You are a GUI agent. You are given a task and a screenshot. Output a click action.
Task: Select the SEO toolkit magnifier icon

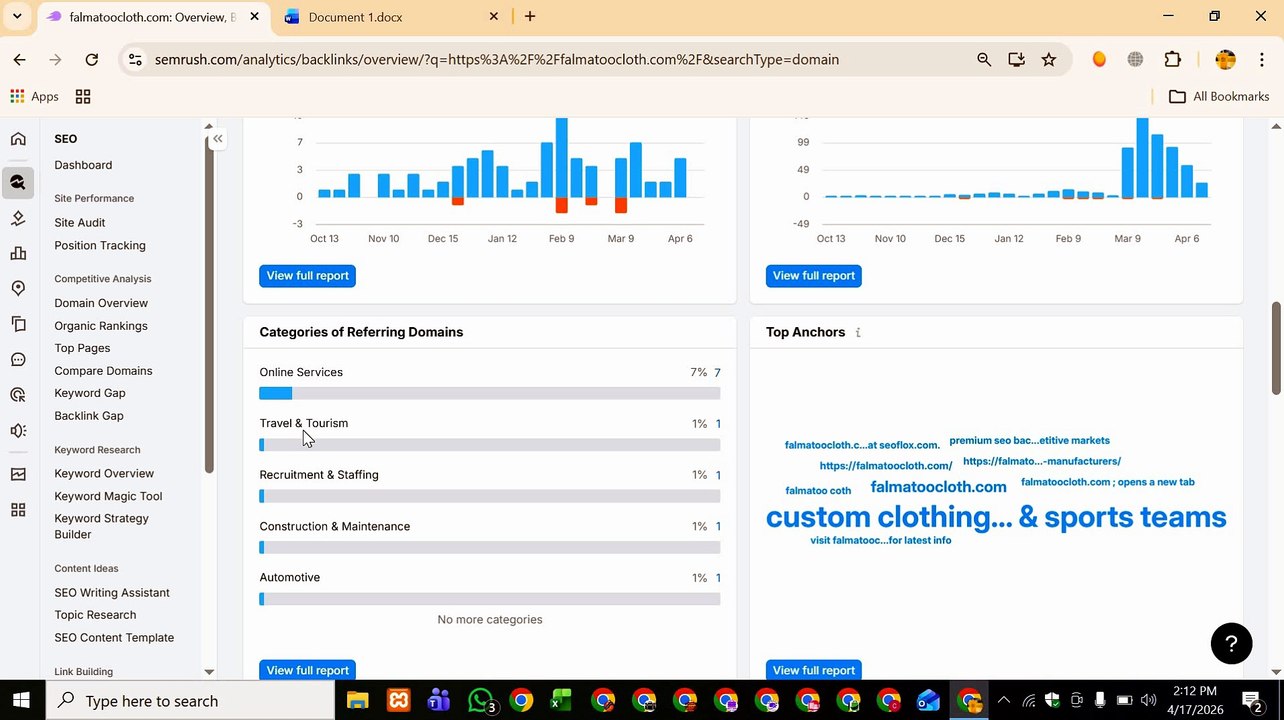point(18,183)
